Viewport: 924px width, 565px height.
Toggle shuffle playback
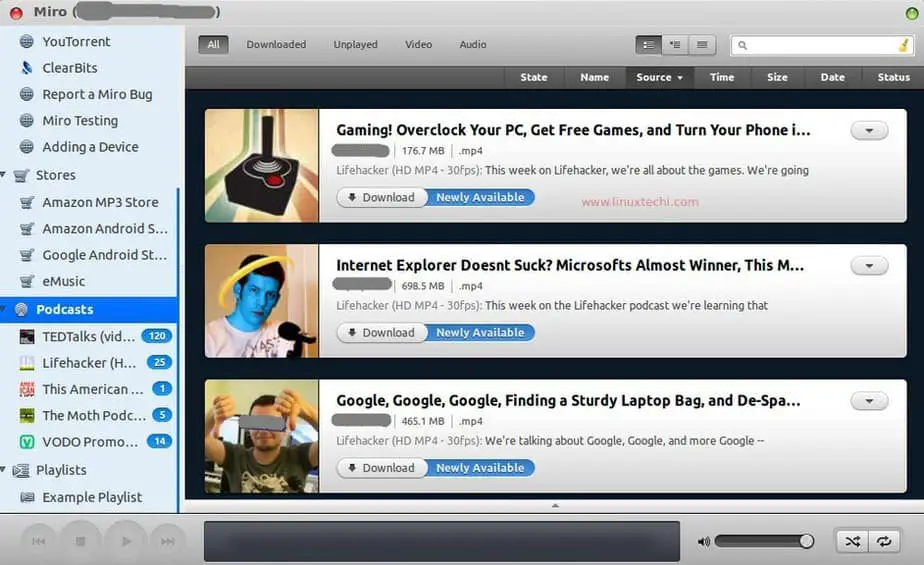tap(853, 541)
